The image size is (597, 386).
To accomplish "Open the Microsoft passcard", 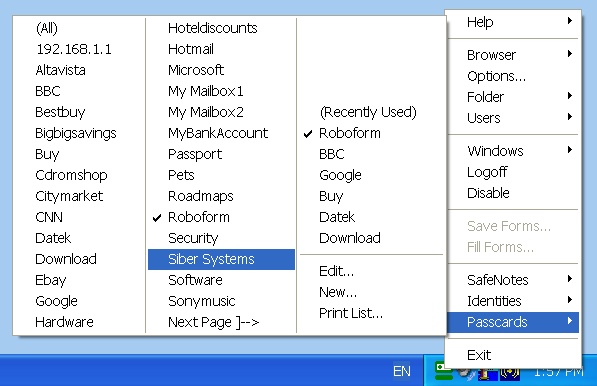I will pos(221,70).
